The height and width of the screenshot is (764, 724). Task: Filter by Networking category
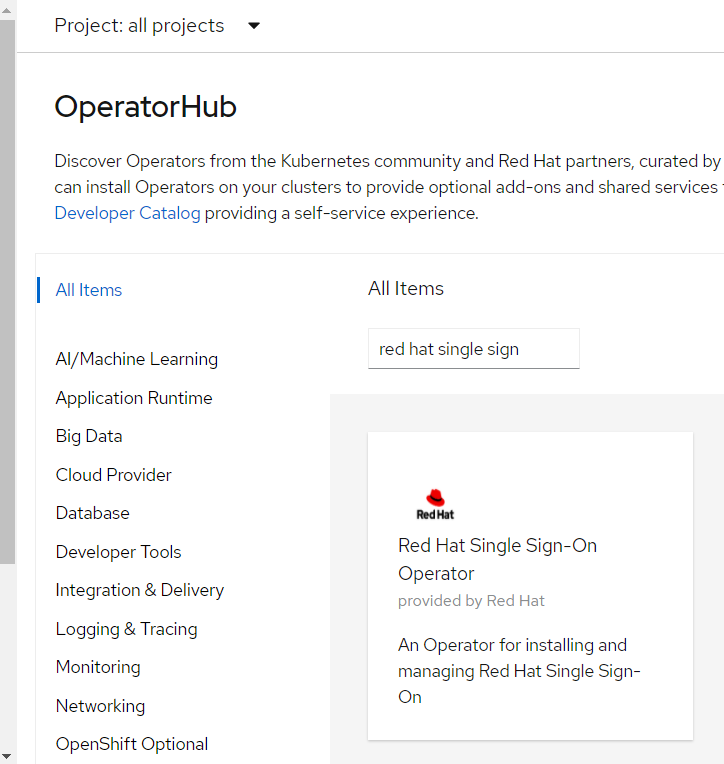[x=100, y=706]
